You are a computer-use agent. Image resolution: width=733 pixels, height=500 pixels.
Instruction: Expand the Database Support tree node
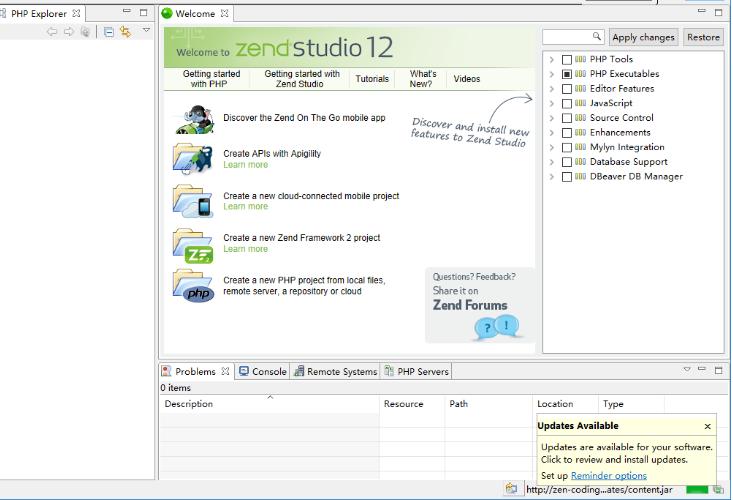tap(552, 162)
